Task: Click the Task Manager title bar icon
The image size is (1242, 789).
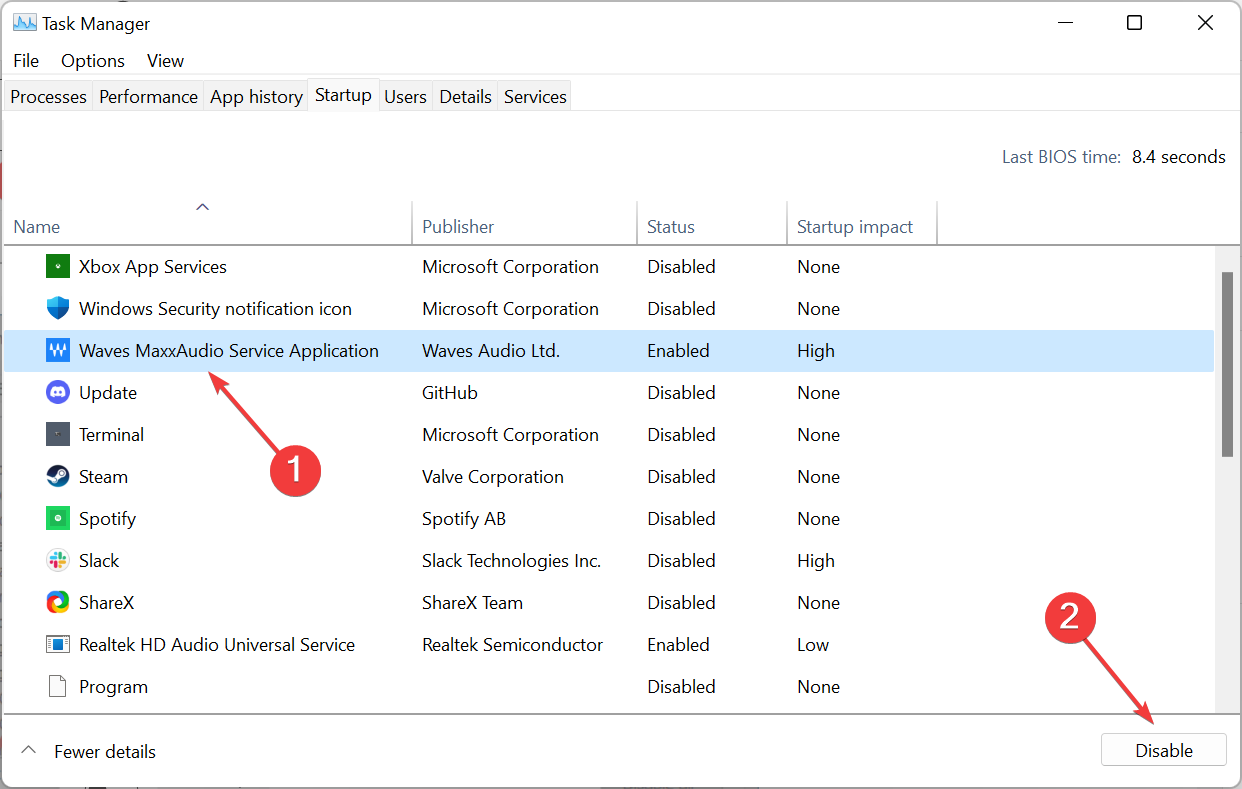Action: (24, 23)
